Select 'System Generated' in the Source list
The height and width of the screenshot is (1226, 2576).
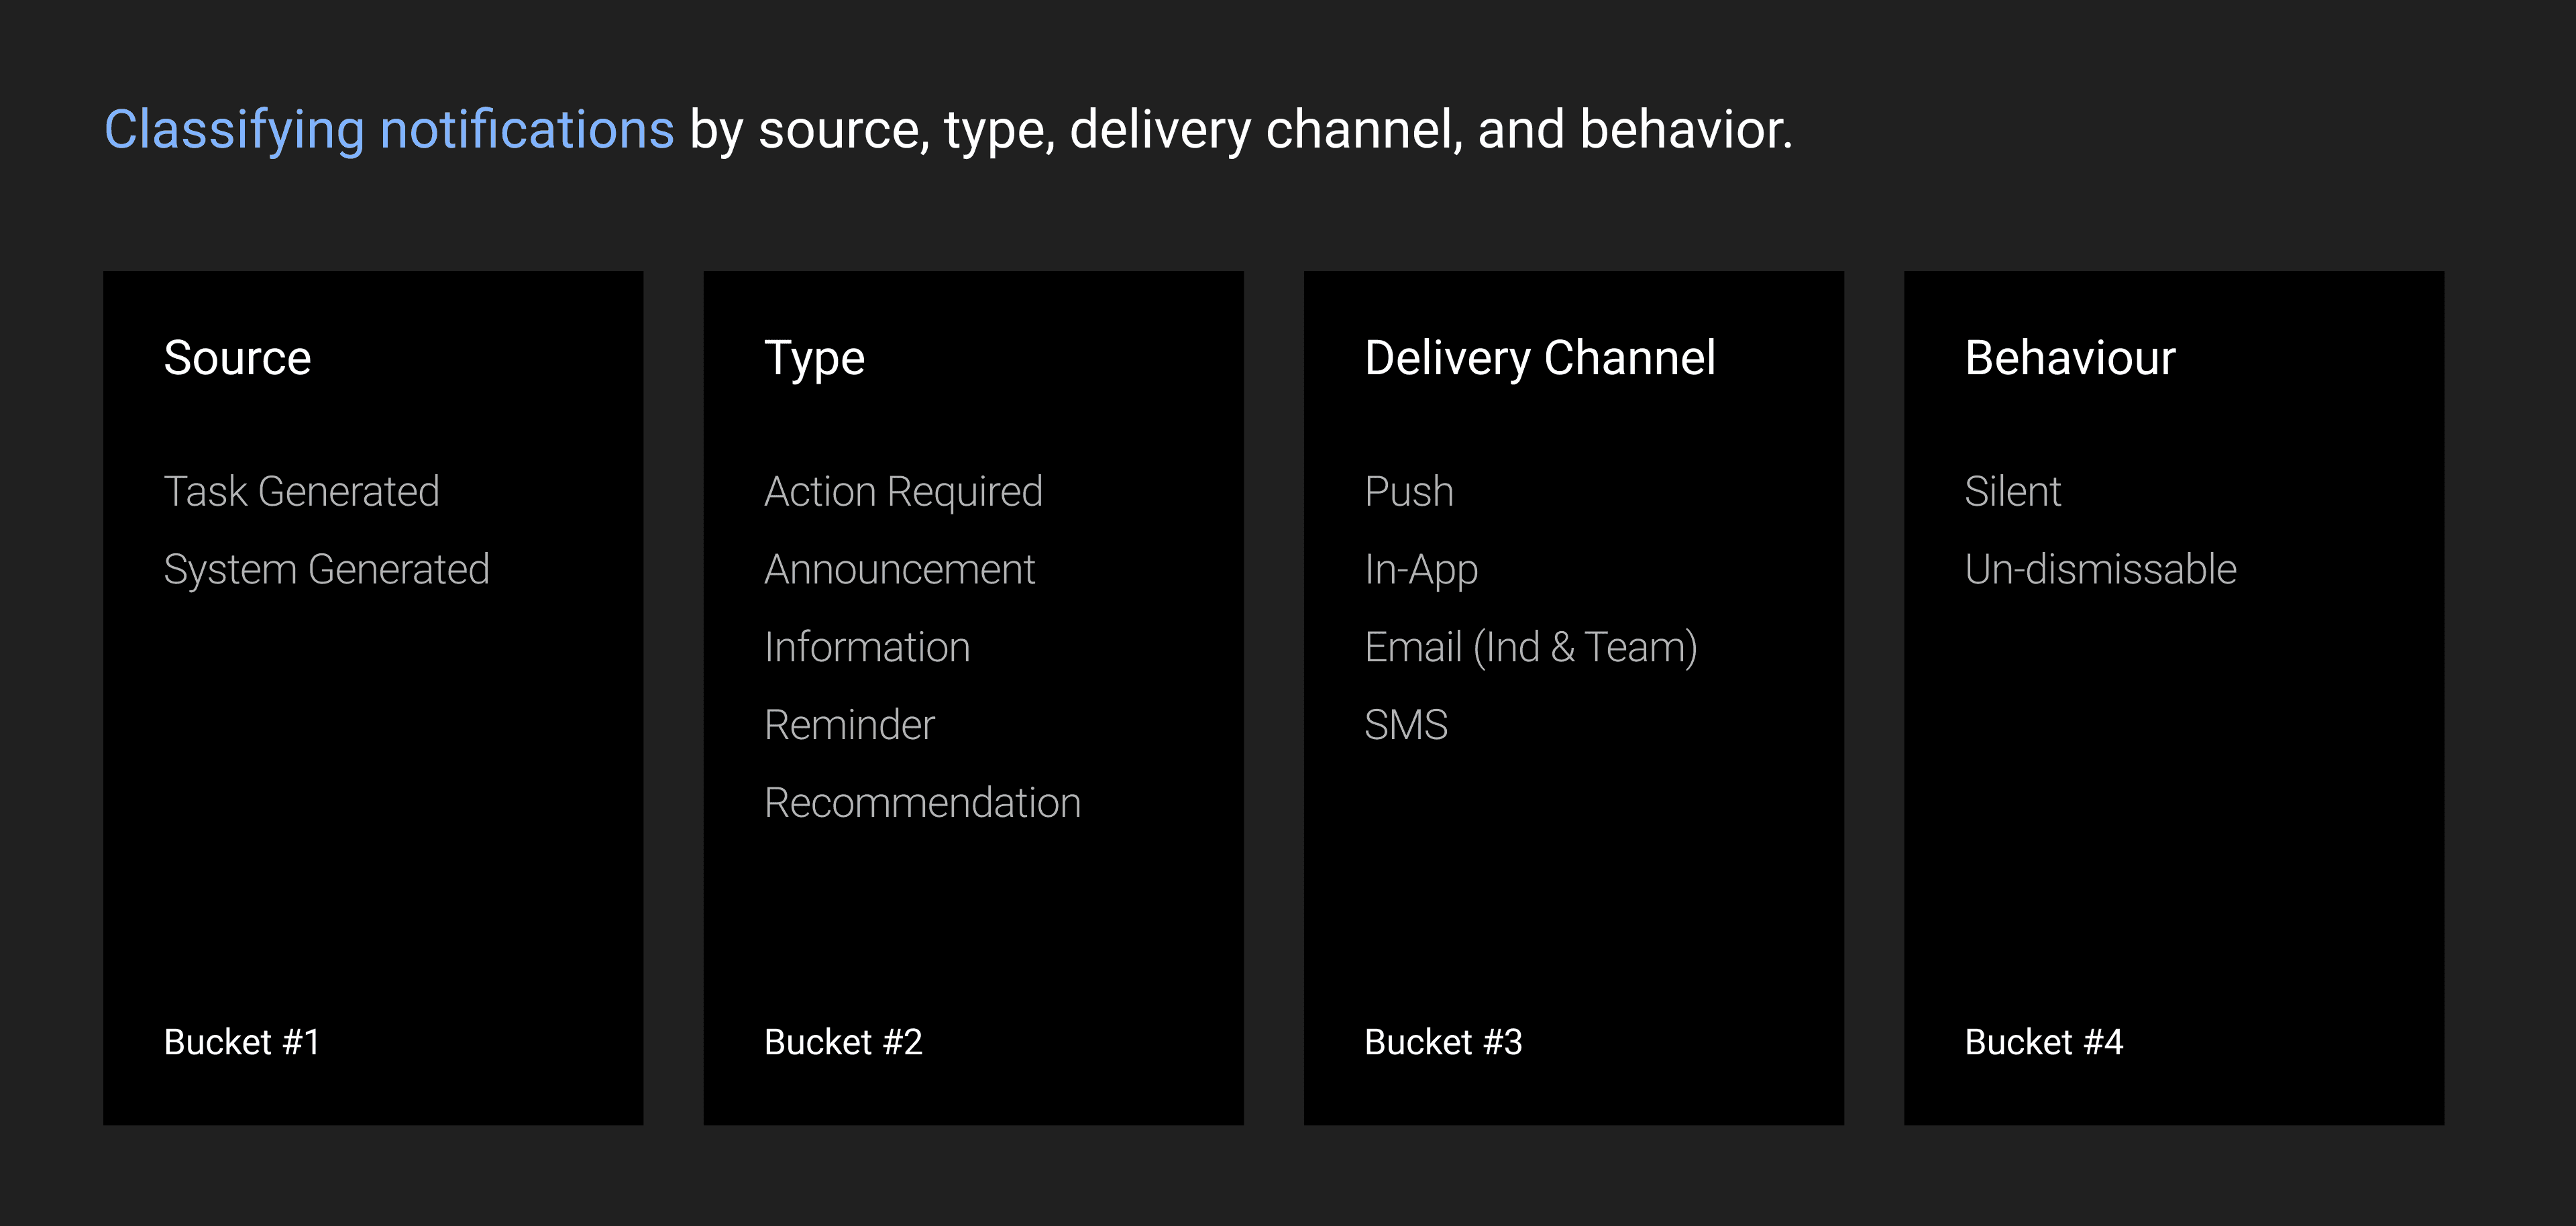(x=326, y=569)
